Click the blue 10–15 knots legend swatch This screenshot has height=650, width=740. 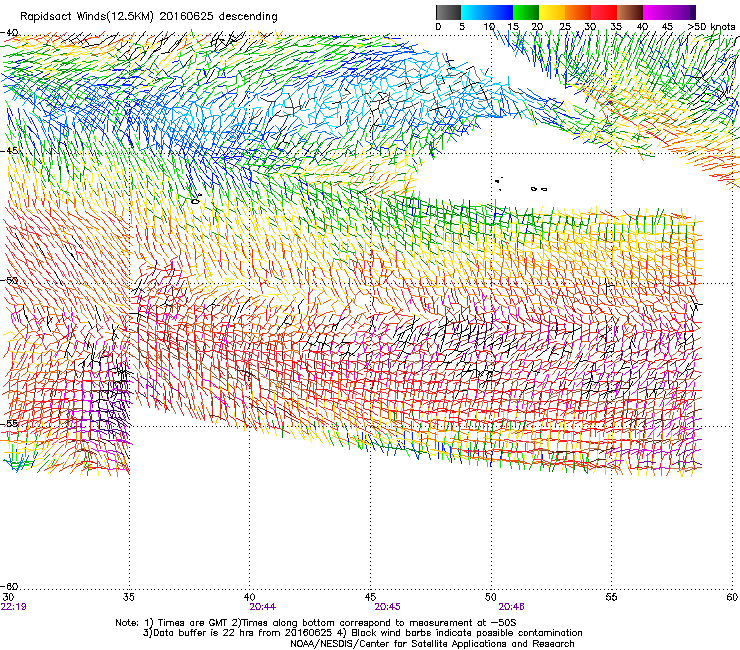[x=500, y=12]
